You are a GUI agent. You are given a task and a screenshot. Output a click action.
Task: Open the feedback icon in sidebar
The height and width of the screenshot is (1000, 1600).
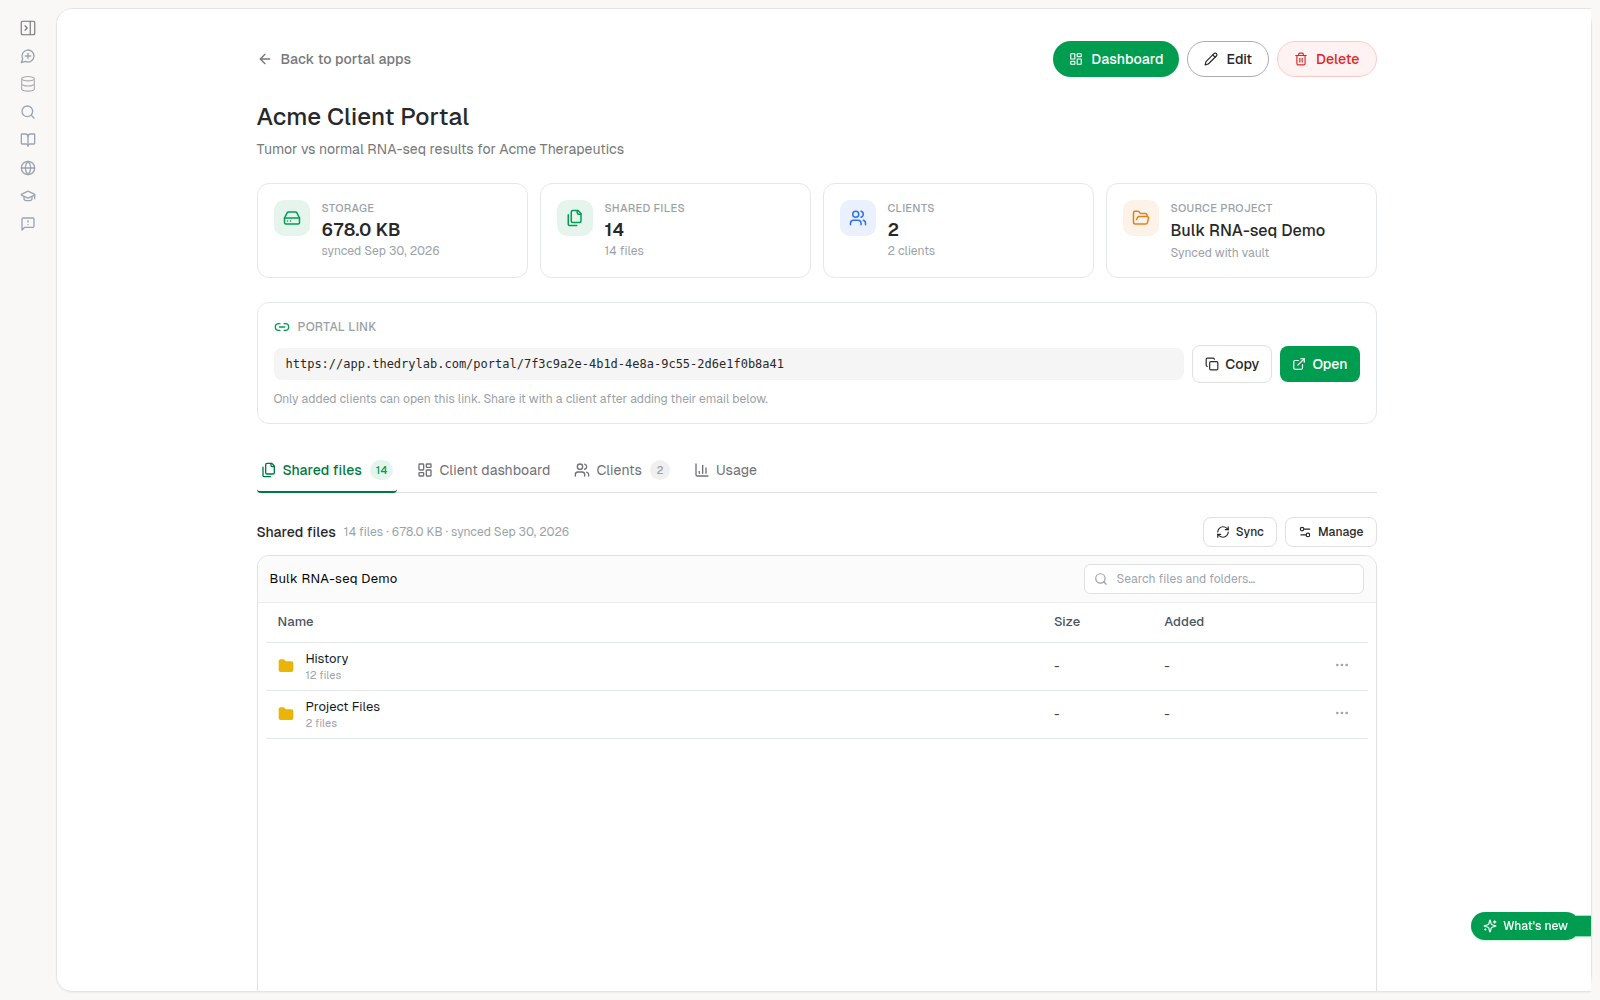point(28,224)
